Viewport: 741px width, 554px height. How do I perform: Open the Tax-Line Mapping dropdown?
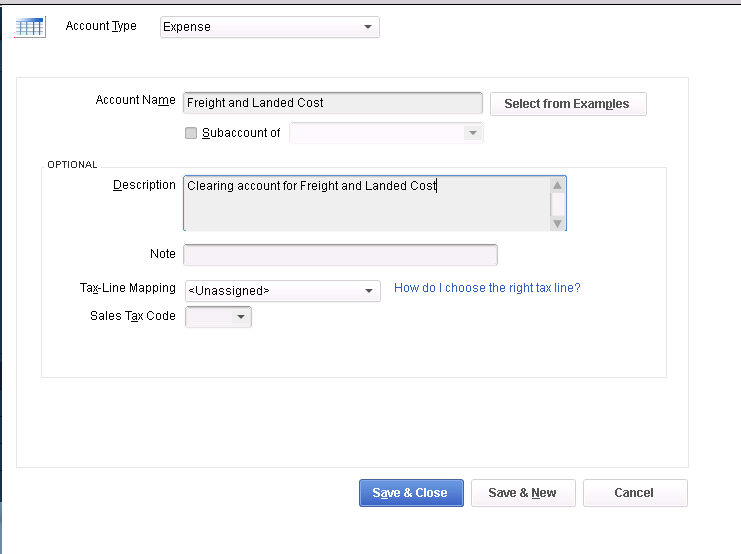[x=283, y=291]
